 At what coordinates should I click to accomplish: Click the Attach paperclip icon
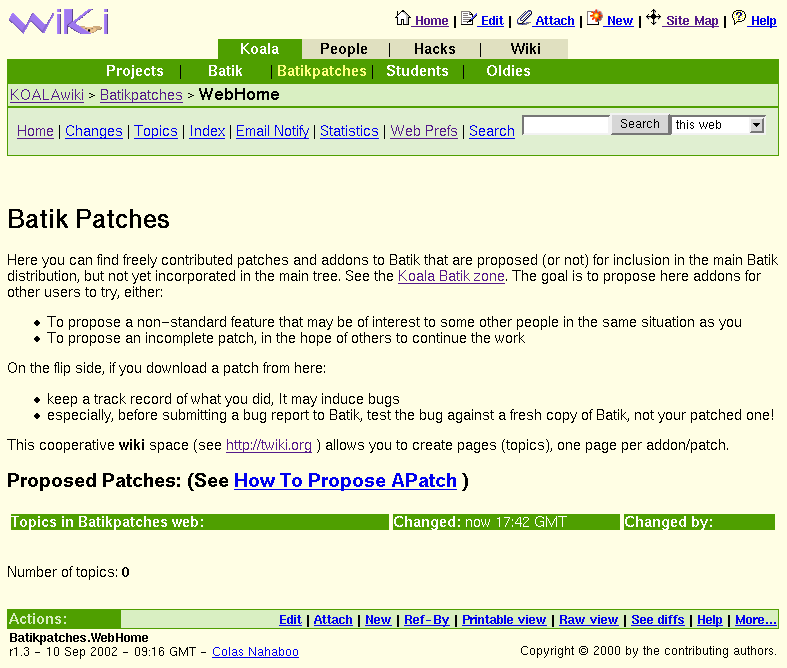tap(524, 18)
